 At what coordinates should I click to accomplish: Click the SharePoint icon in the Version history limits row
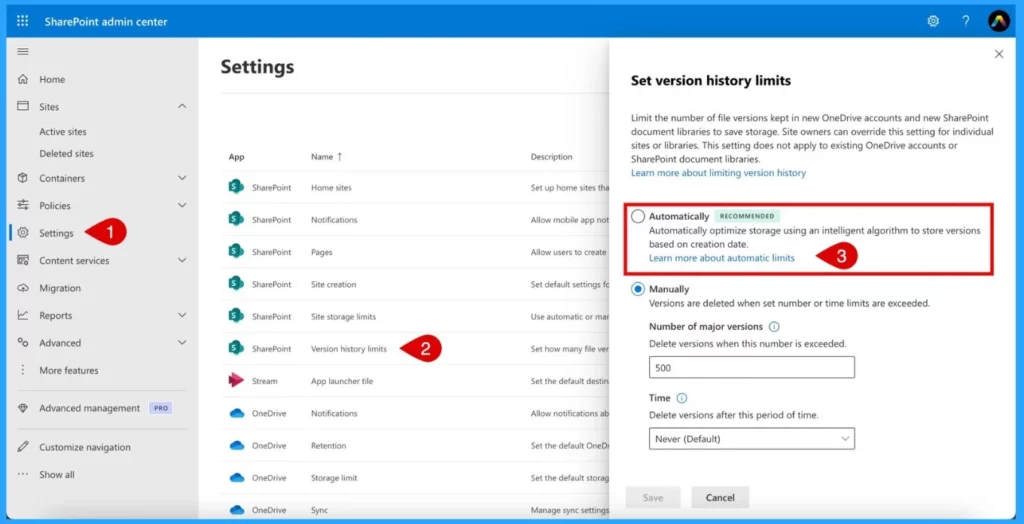pyautogui.click(x=236, y=348)
